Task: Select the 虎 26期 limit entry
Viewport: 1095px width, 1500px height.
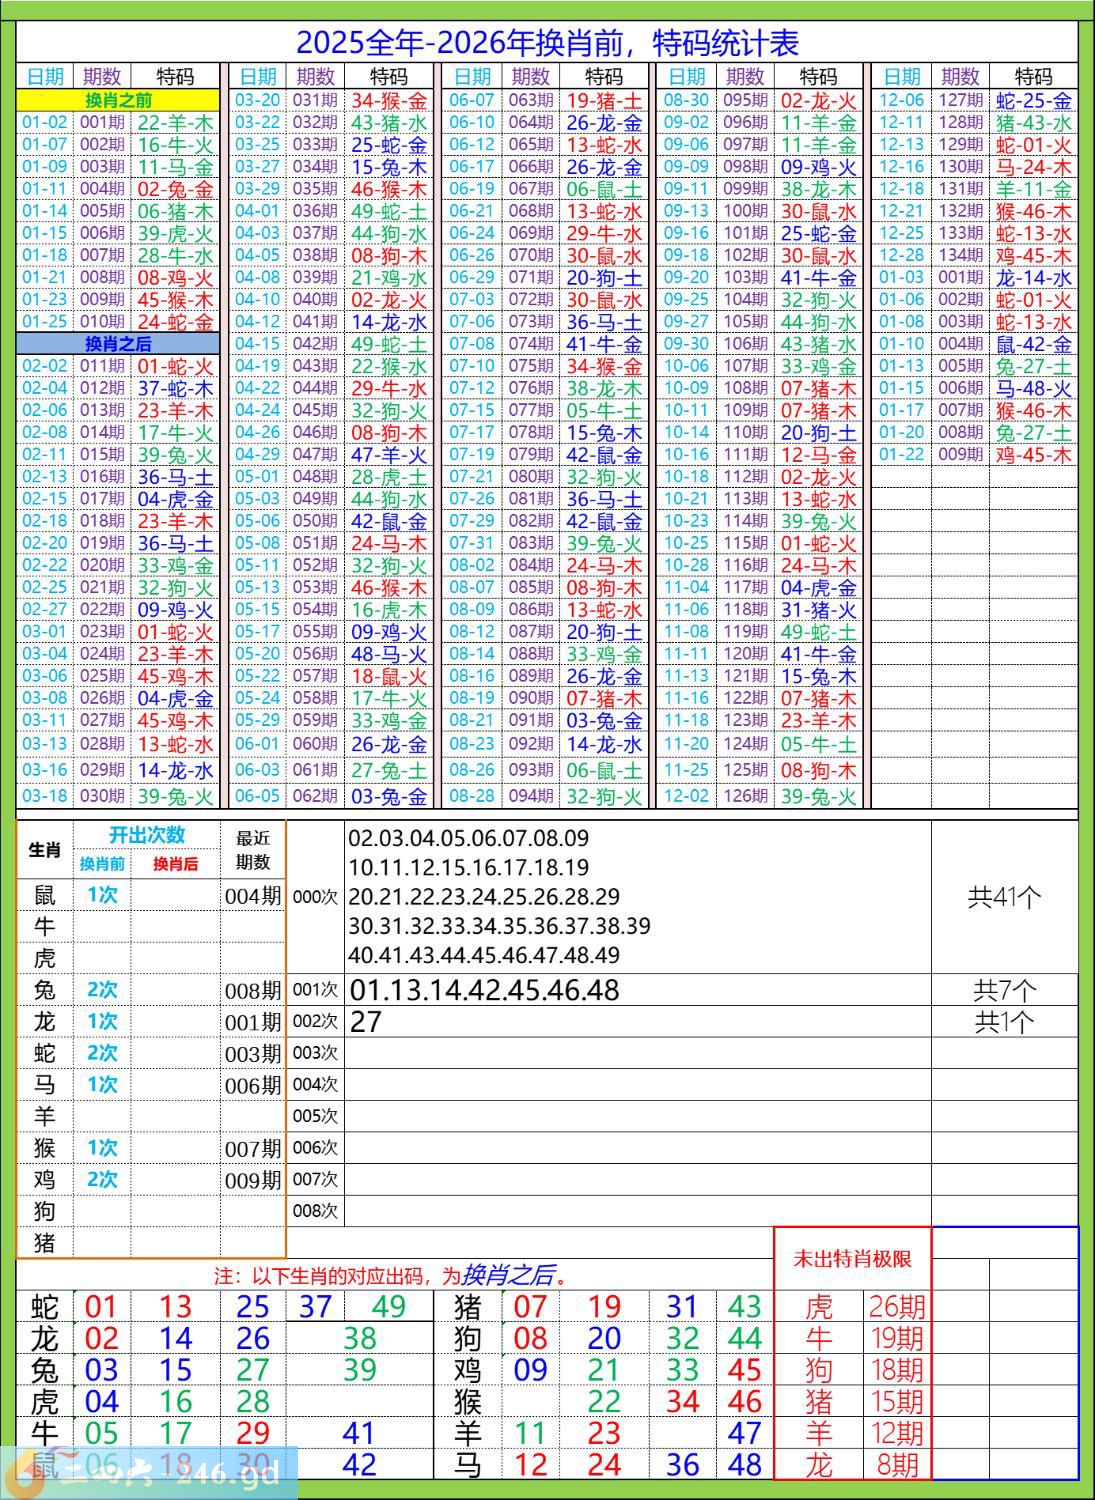Action: [x=852, y=1306]
